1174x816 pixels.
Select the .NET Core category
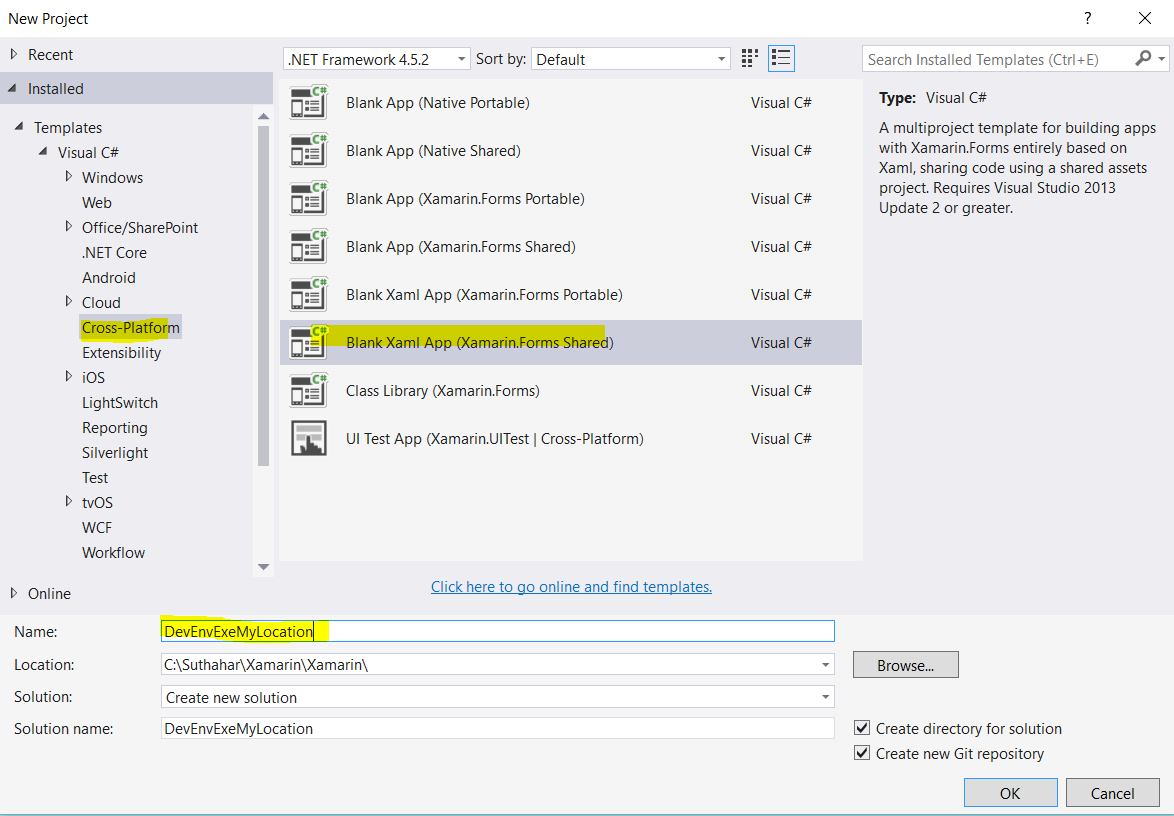[x=114, y=252]
